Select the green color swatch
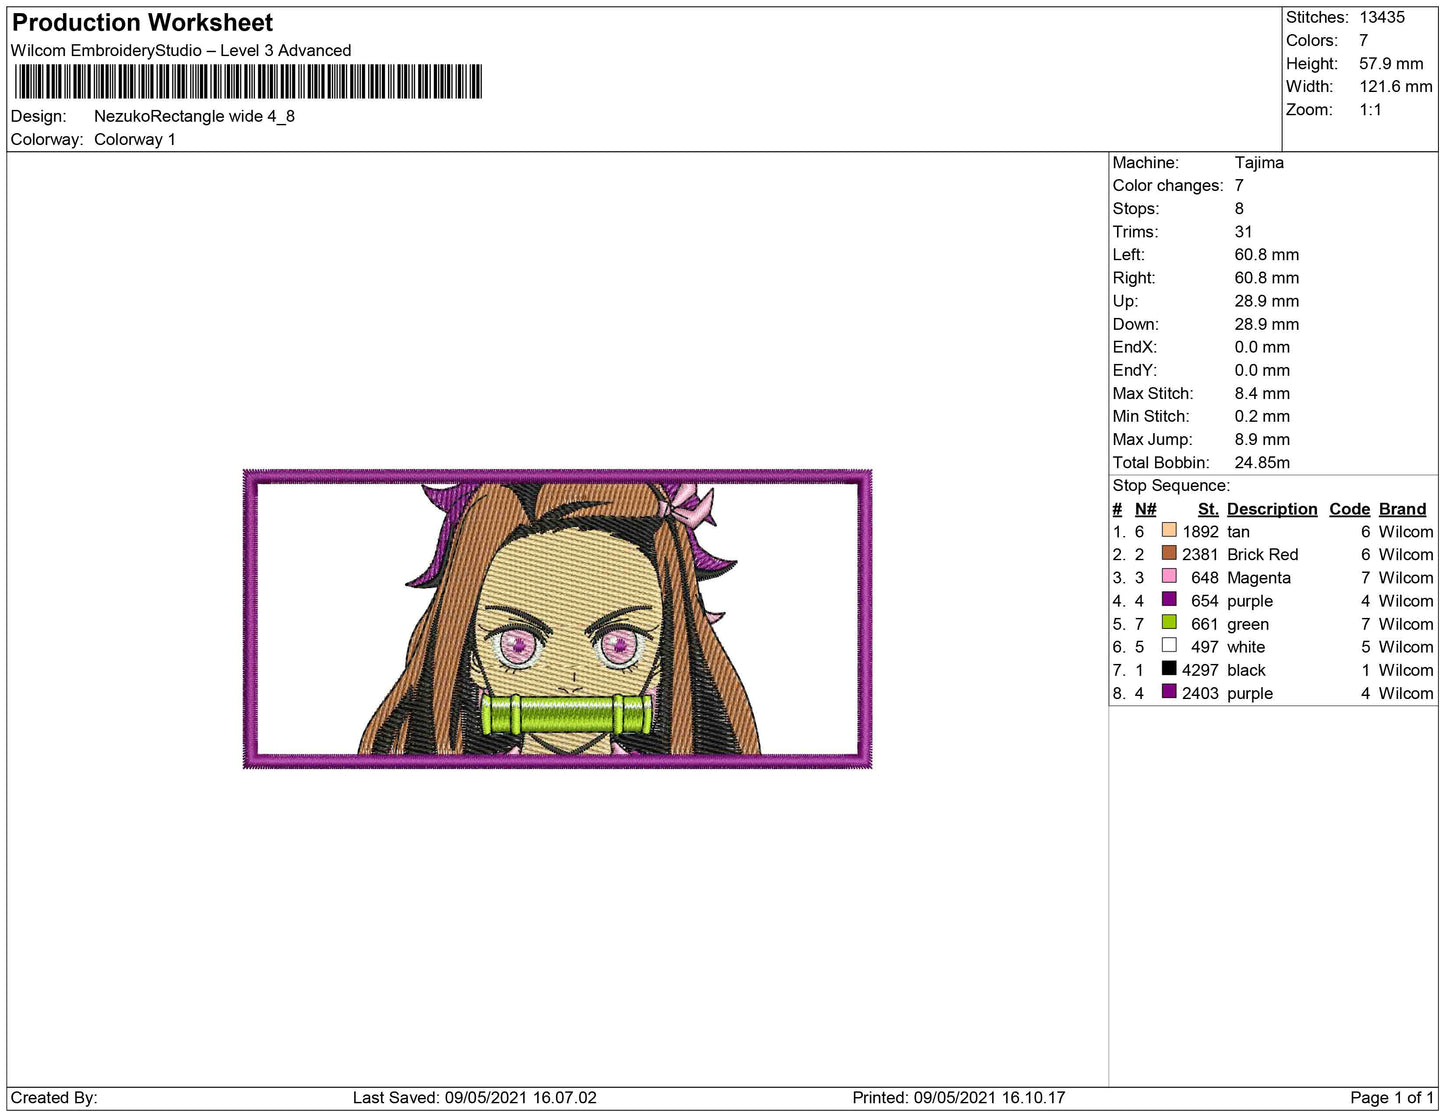Image resolution: width=1445 pixels, height=1112 pixels. click(1169, 622)
